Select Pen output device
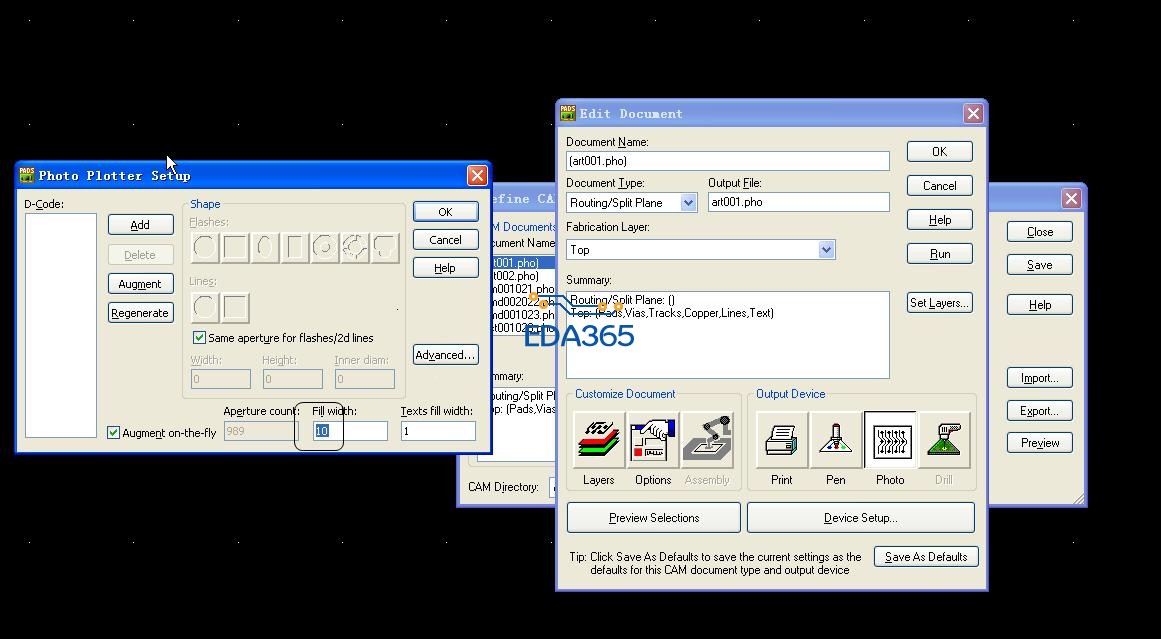1161x639 pixels. click(x=836, y=440)
